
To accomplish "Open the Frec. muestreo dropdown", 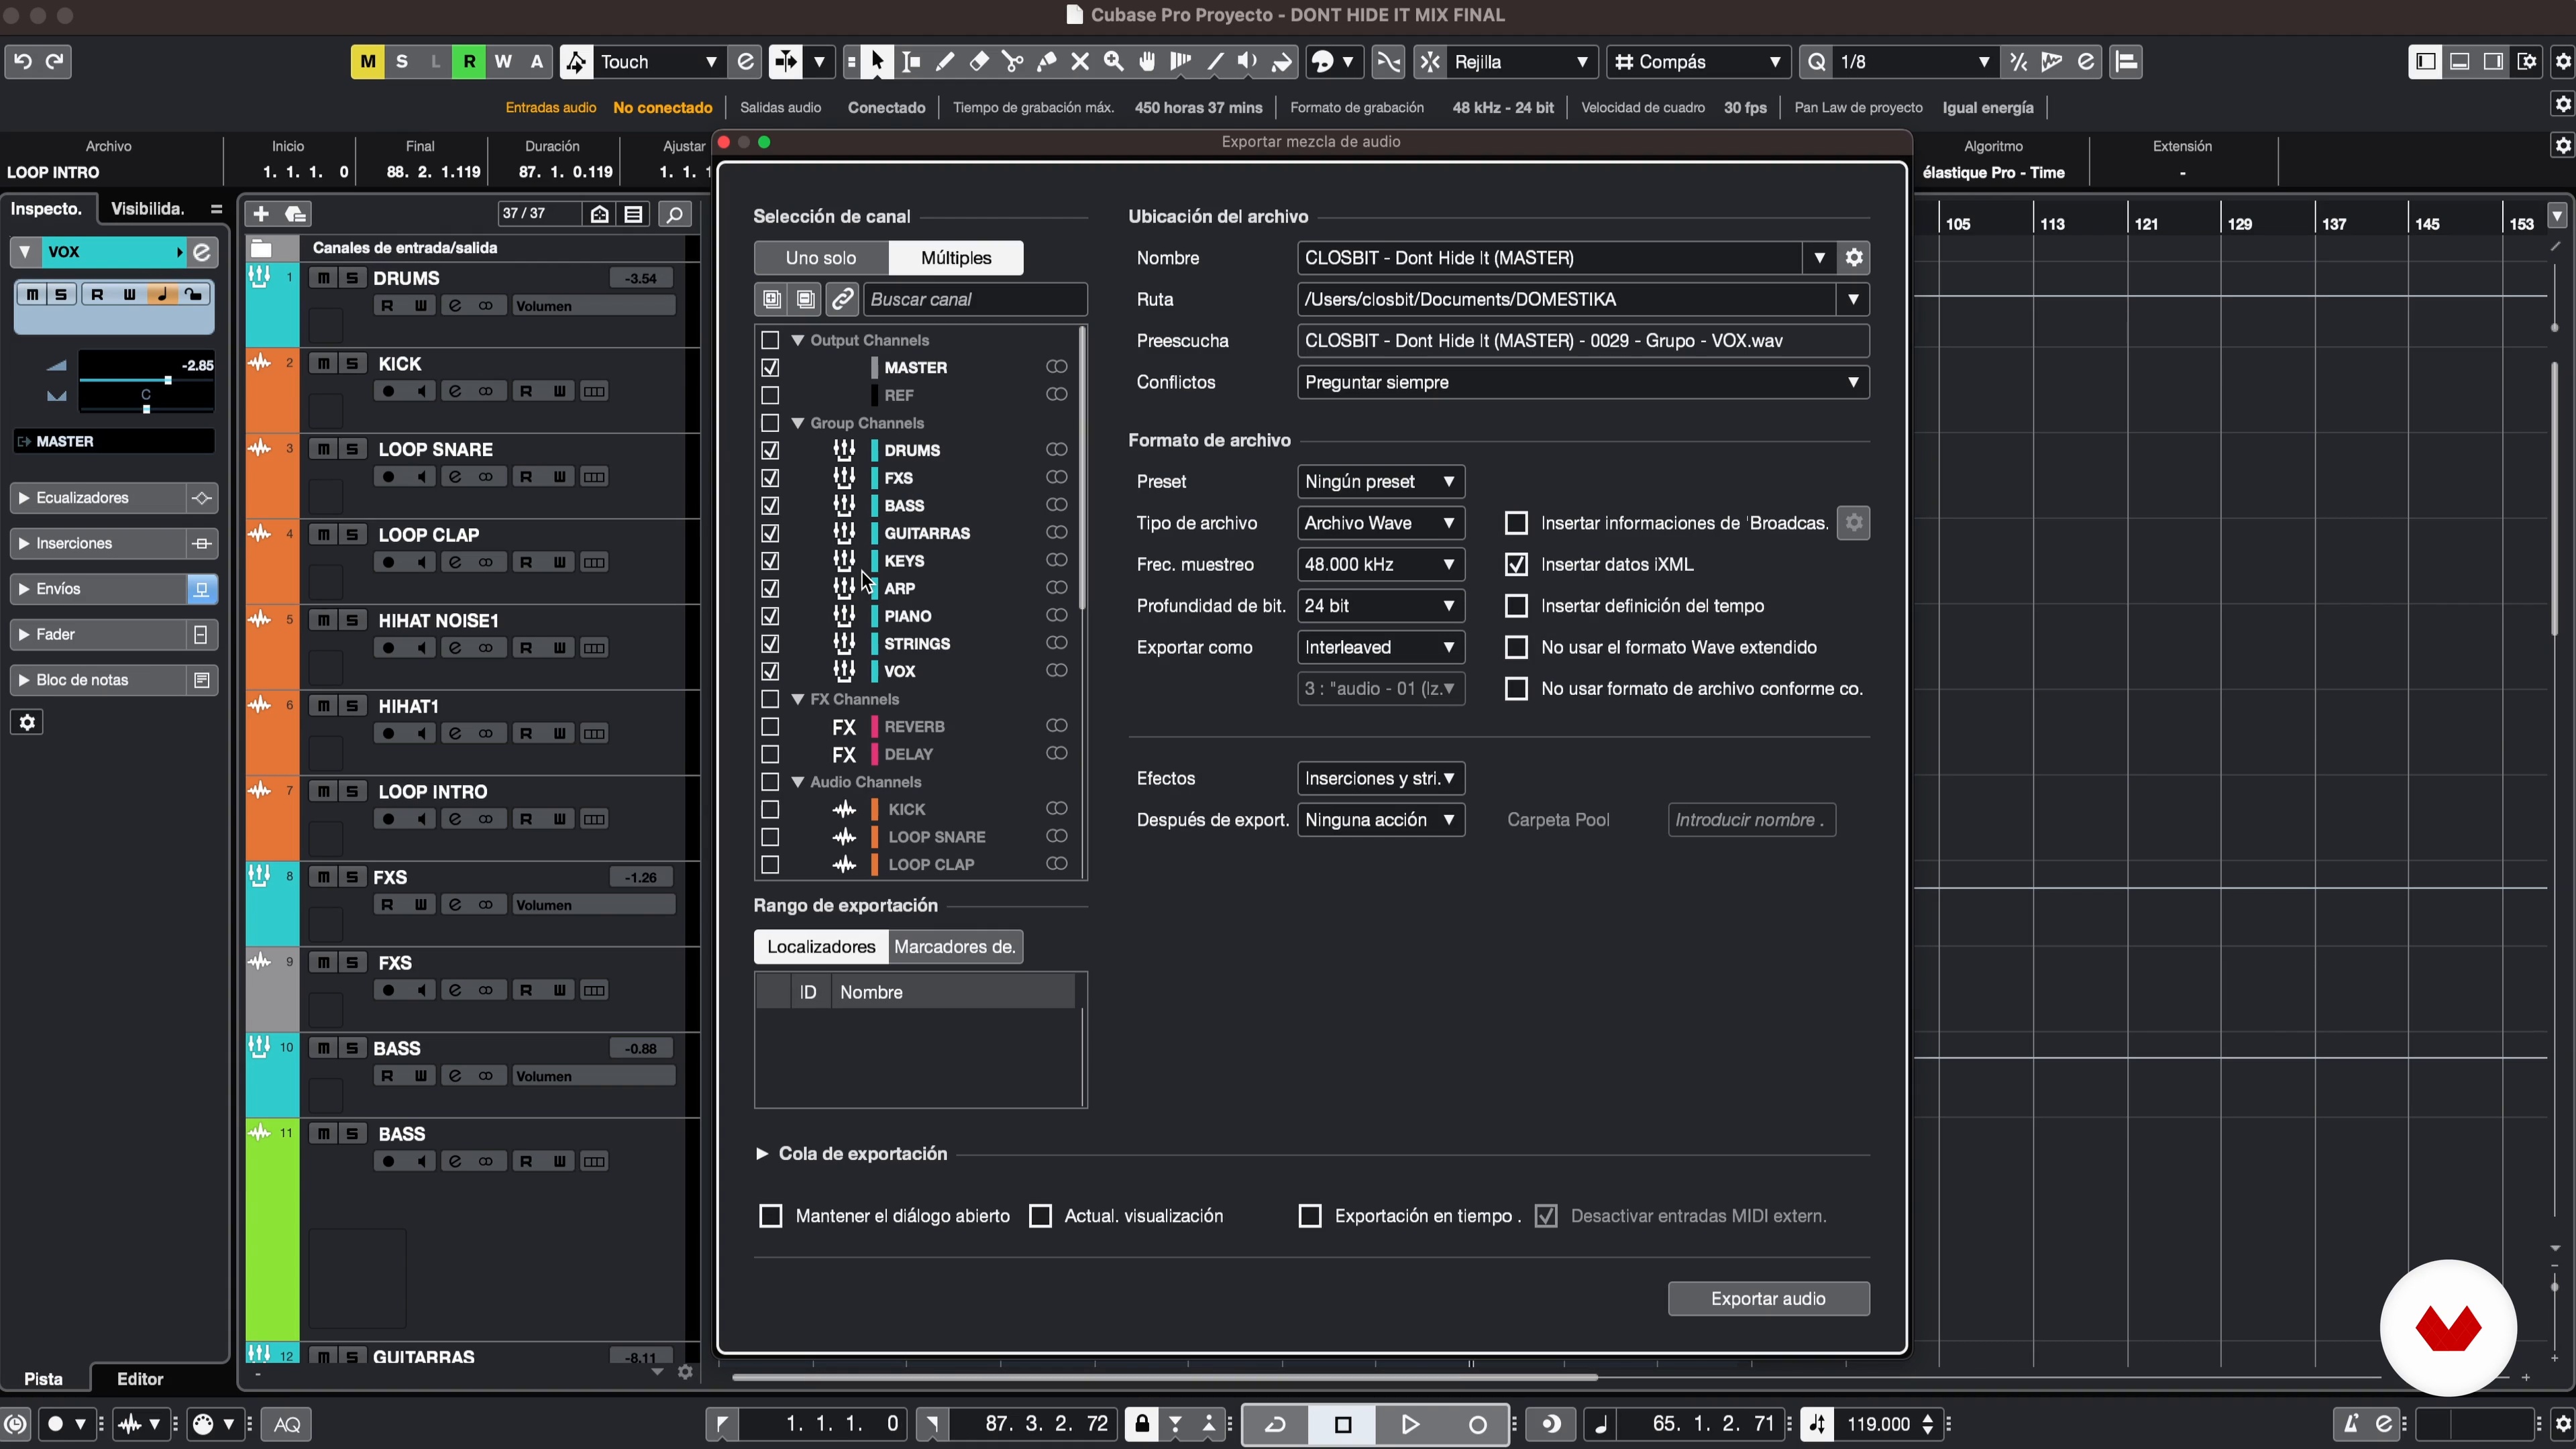I will click(1380, 564).
